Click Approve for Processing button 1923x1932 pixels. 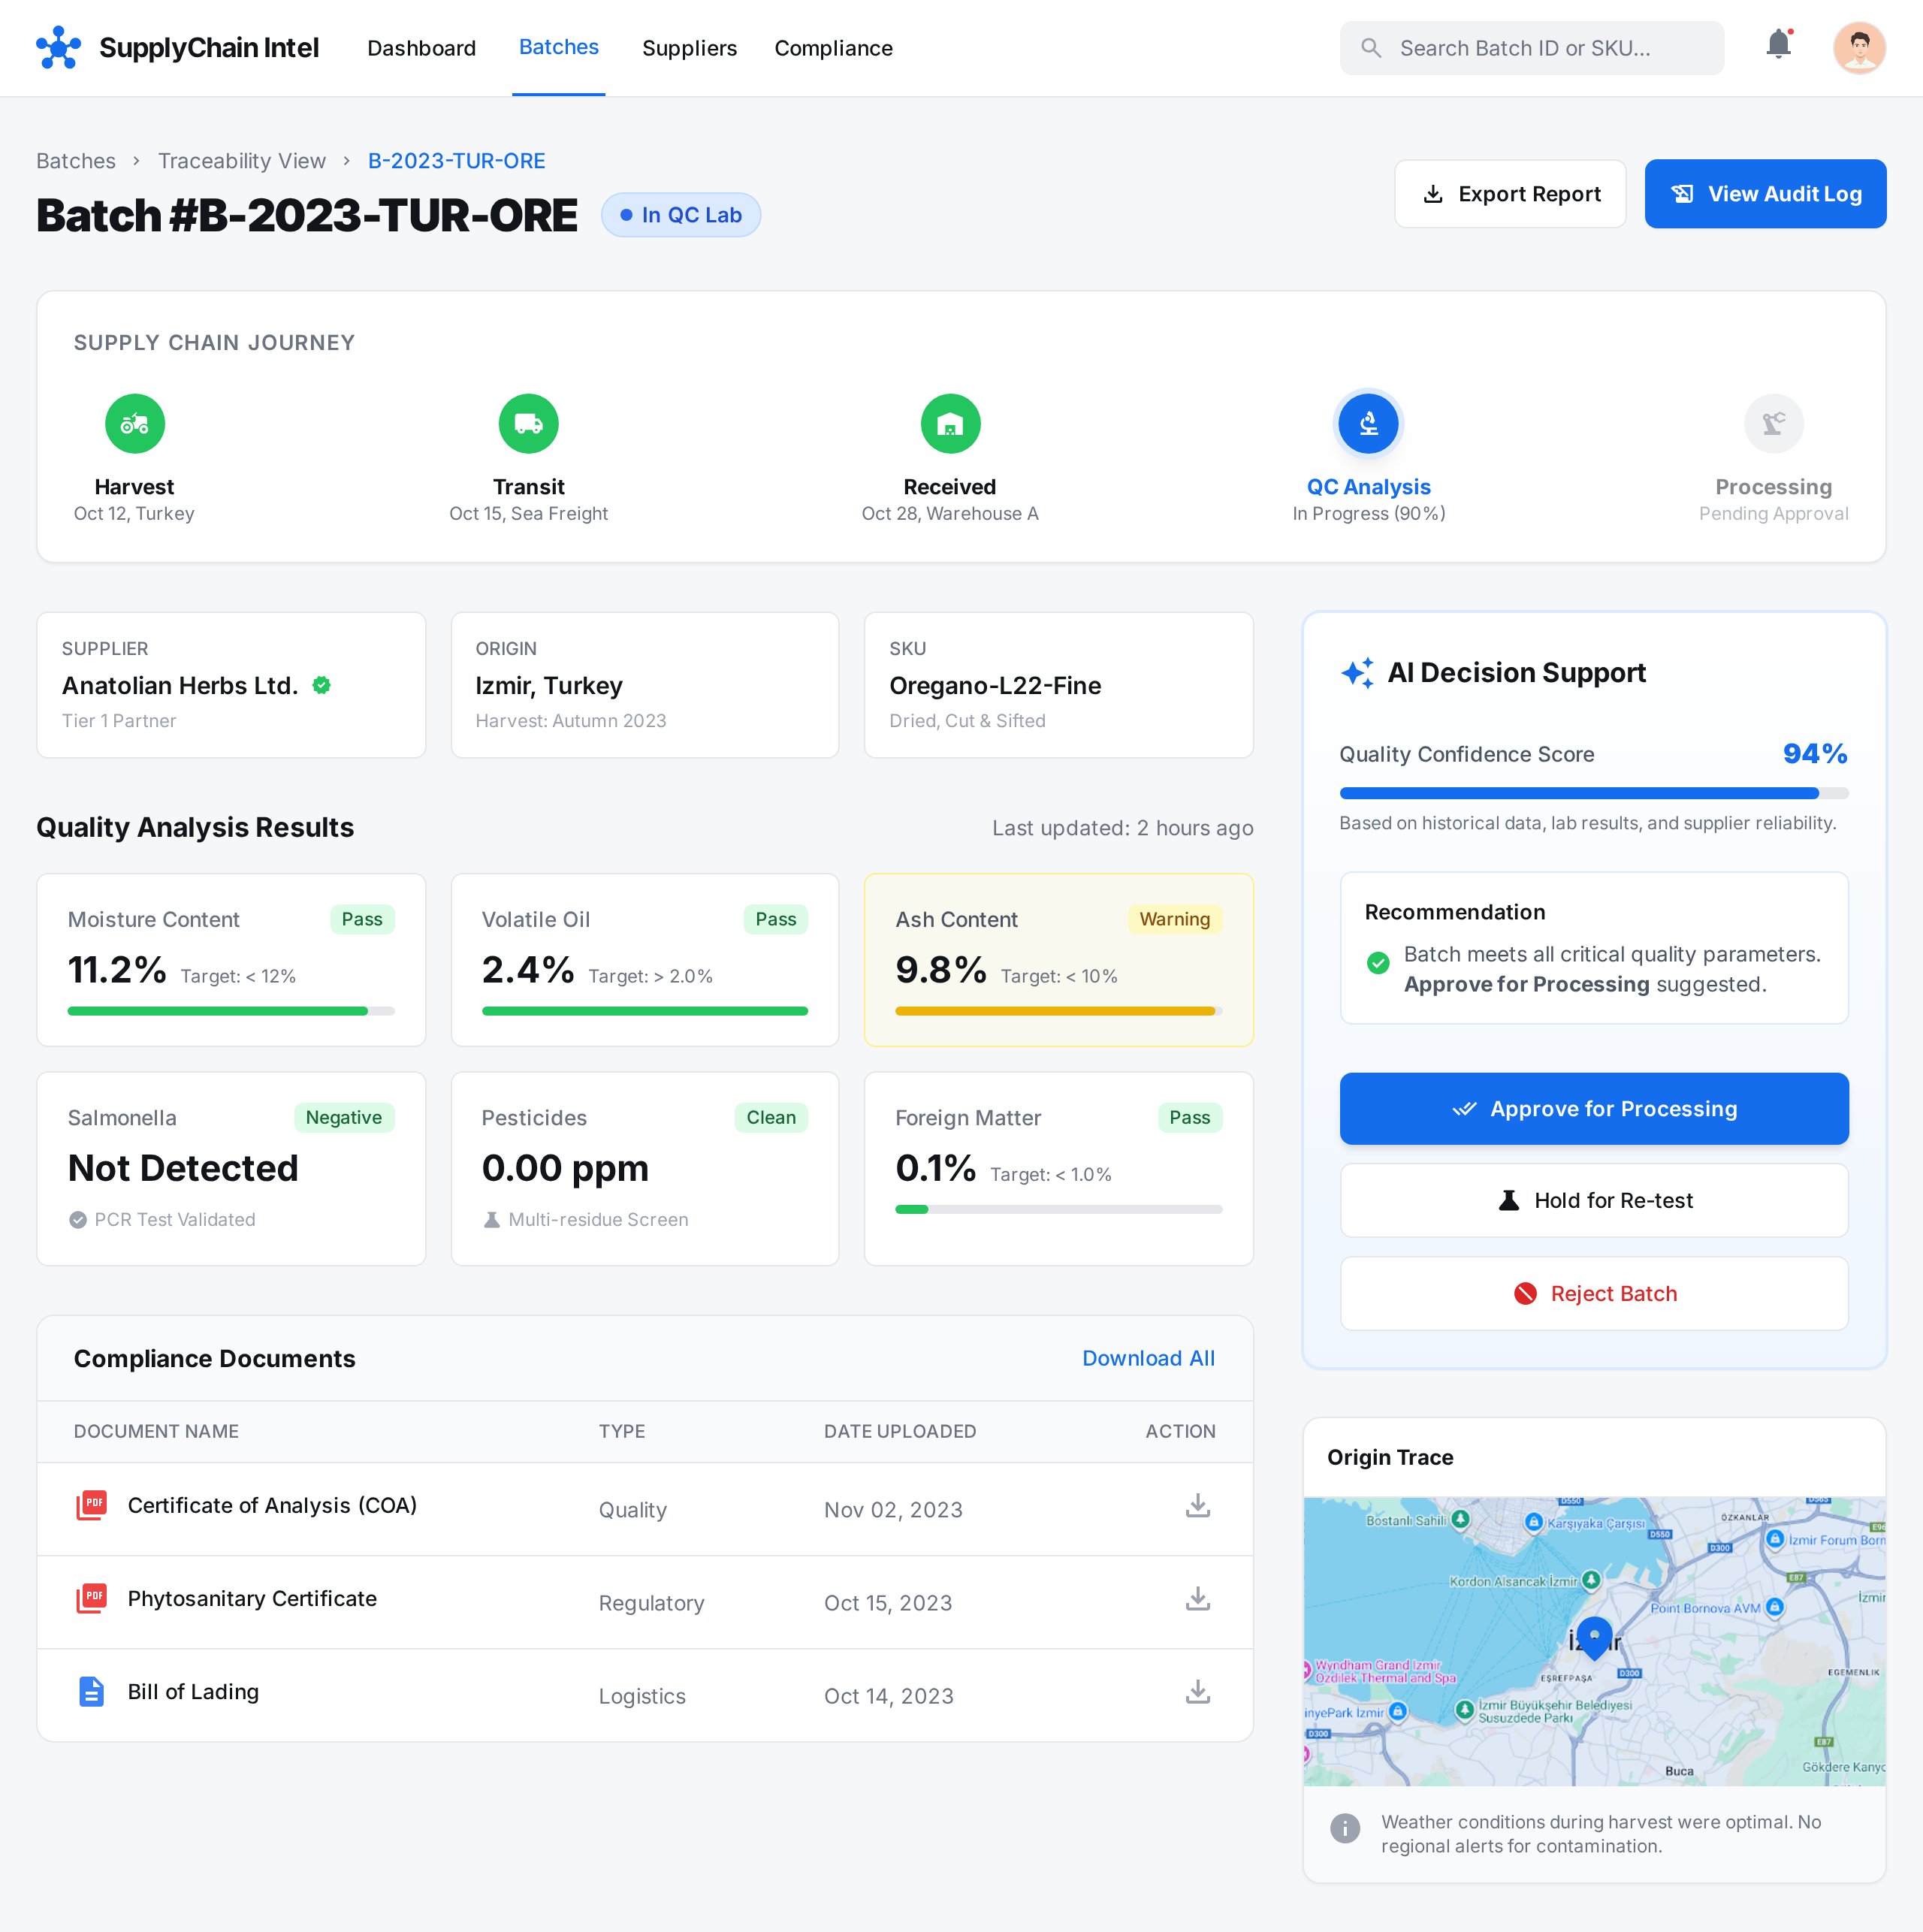[x=1593, y=1108]
